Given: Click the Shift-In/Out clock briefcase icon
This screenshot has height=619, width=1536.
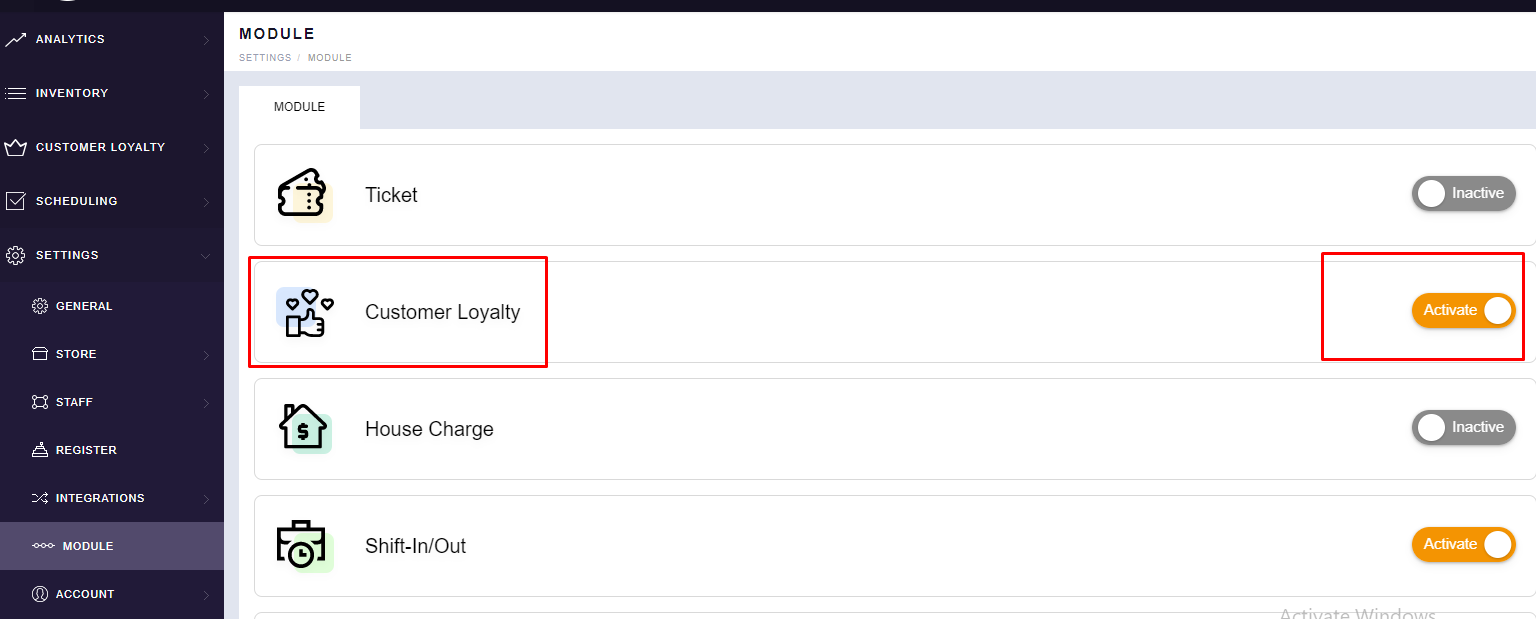Looking at the screenshot, I should coord(302,546).
